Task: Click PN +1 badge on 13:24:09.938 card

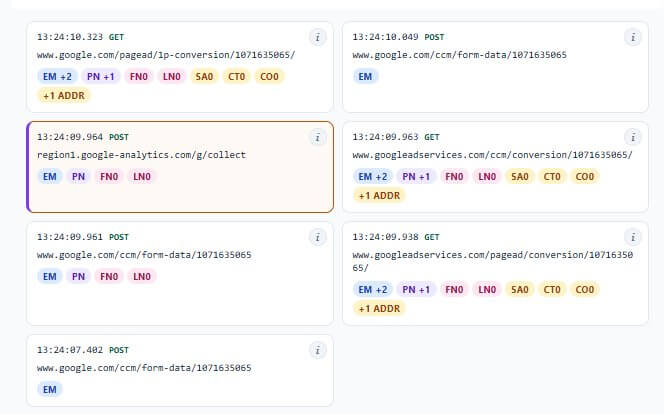Action: [x=416, y=290]
